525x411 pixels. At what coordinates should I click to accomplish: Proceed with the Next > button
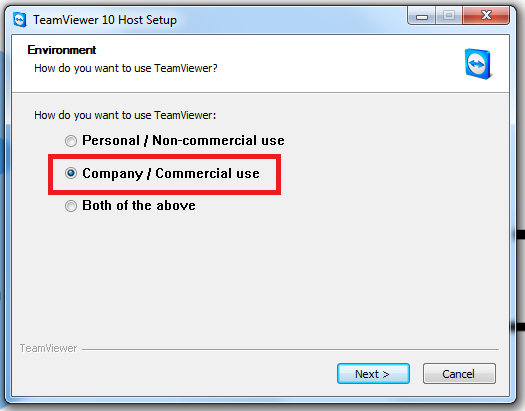pyautogui.click(x=373, y=374)
